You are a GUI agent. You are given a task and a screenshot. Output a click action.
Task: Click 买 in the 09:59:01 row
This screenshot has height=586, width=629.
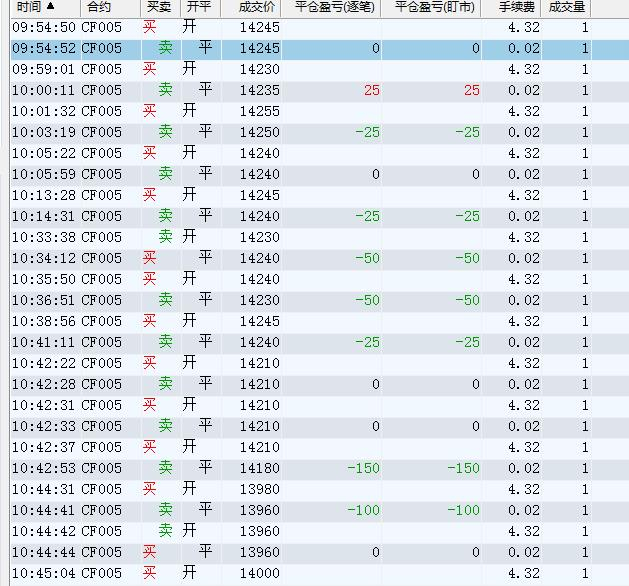click(x=149, y=69)
